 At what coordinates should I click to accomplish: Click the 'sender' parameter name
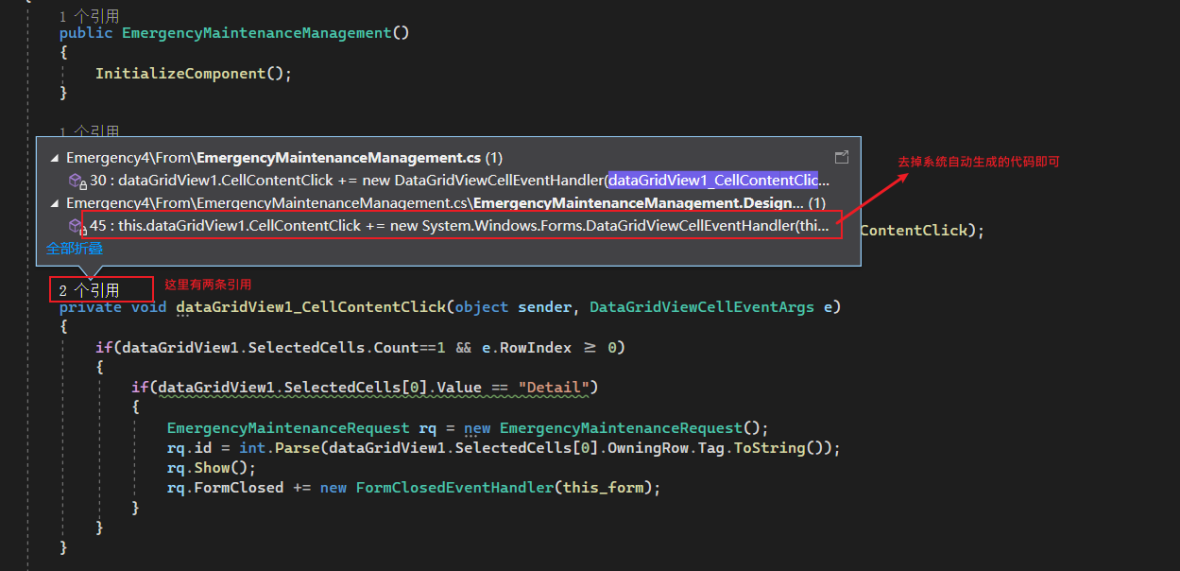[x=546, y=307]
